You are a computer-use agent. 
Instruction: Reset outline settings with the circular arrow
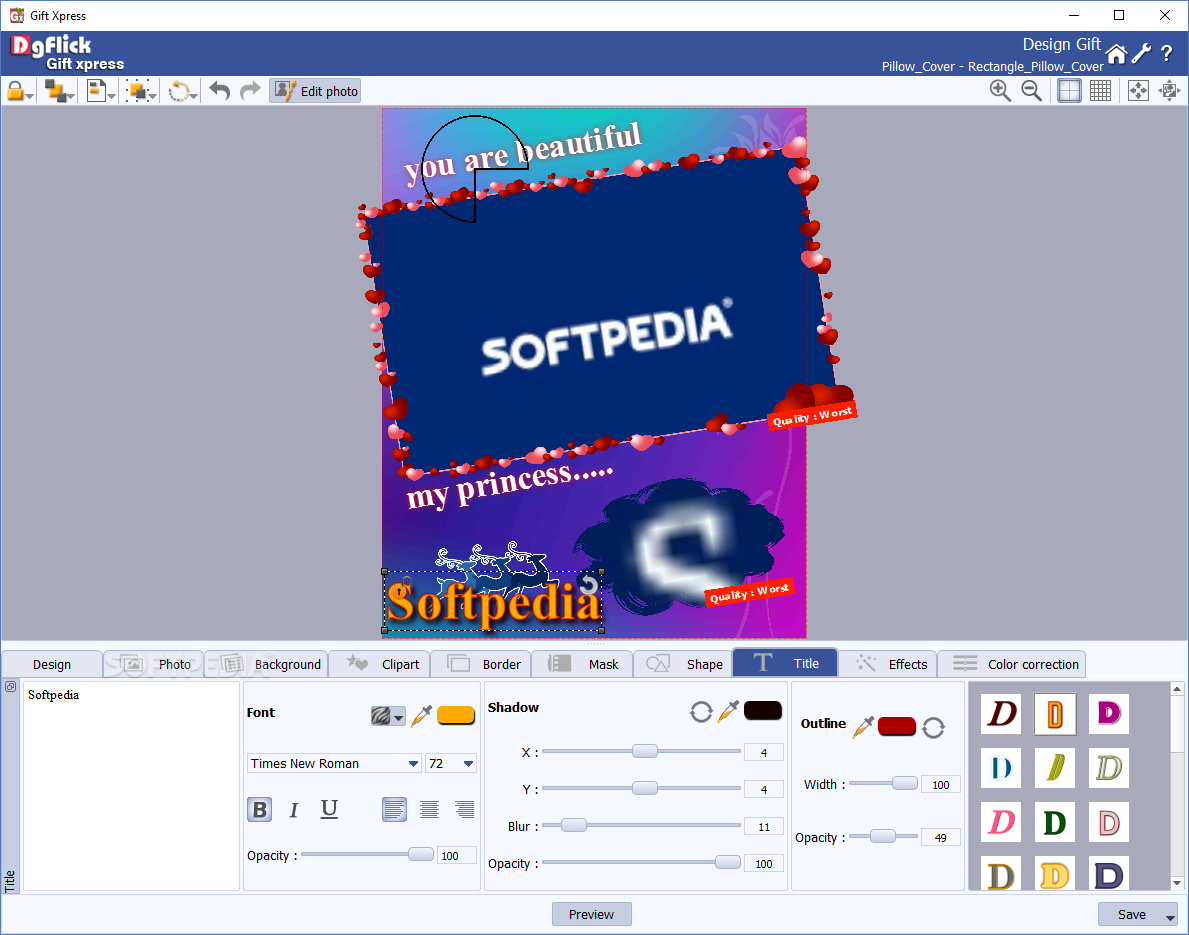pos(933,727)
